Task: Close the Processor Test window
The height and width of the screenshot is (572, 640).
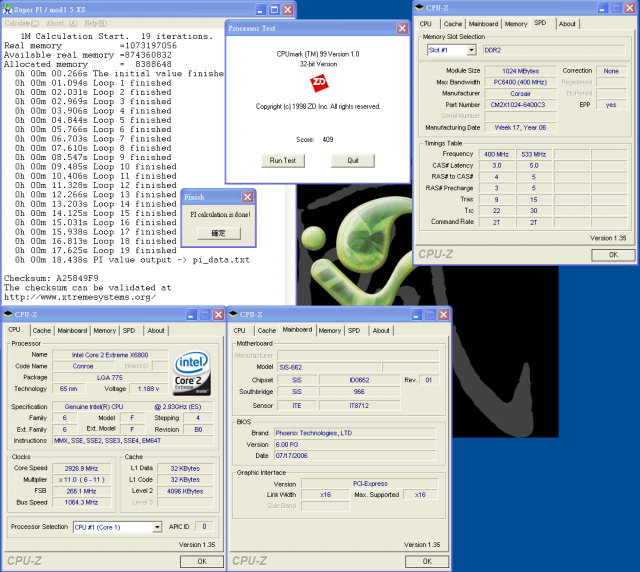Action: [402, 28]
